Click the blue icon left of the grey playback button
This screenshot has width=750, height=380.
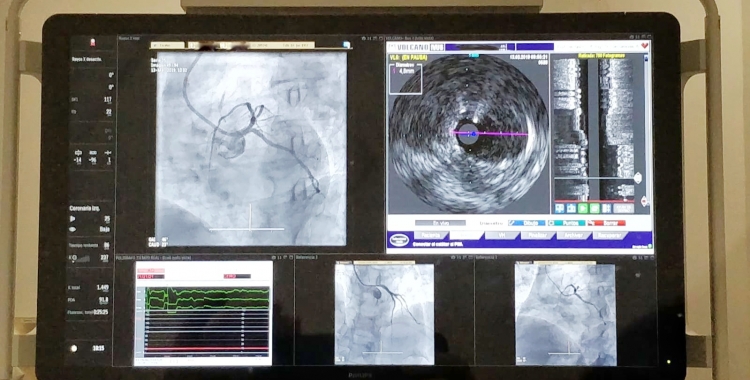click(606, 208)
